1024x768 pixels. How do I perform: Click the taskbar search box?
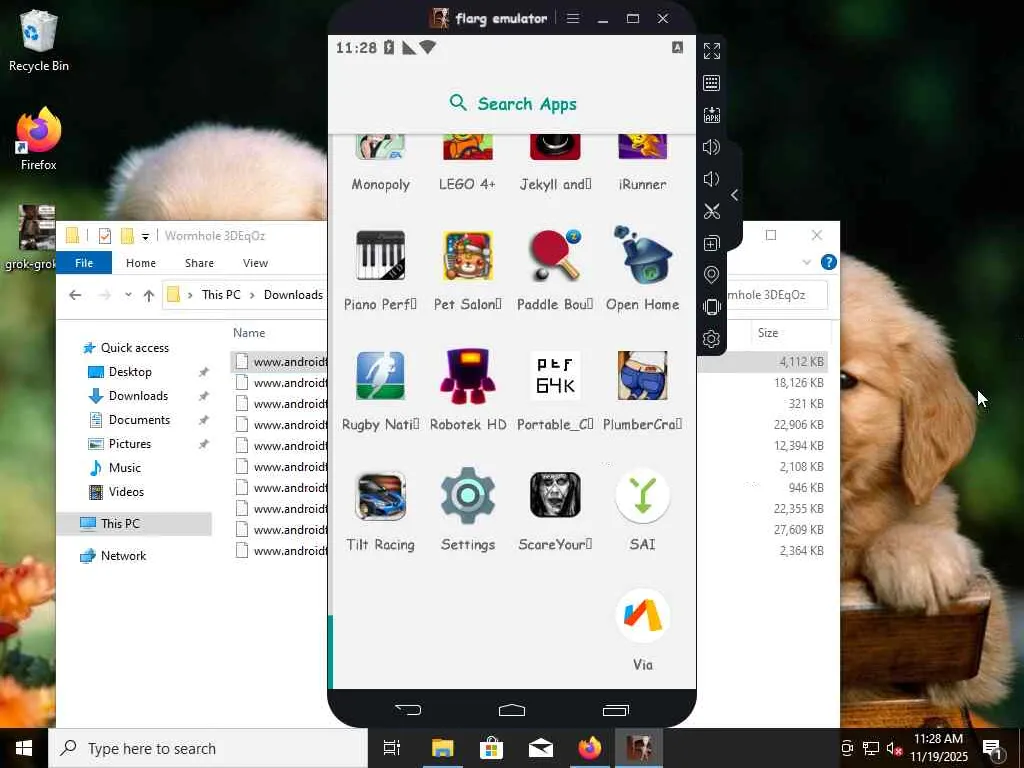coord(208,748)
